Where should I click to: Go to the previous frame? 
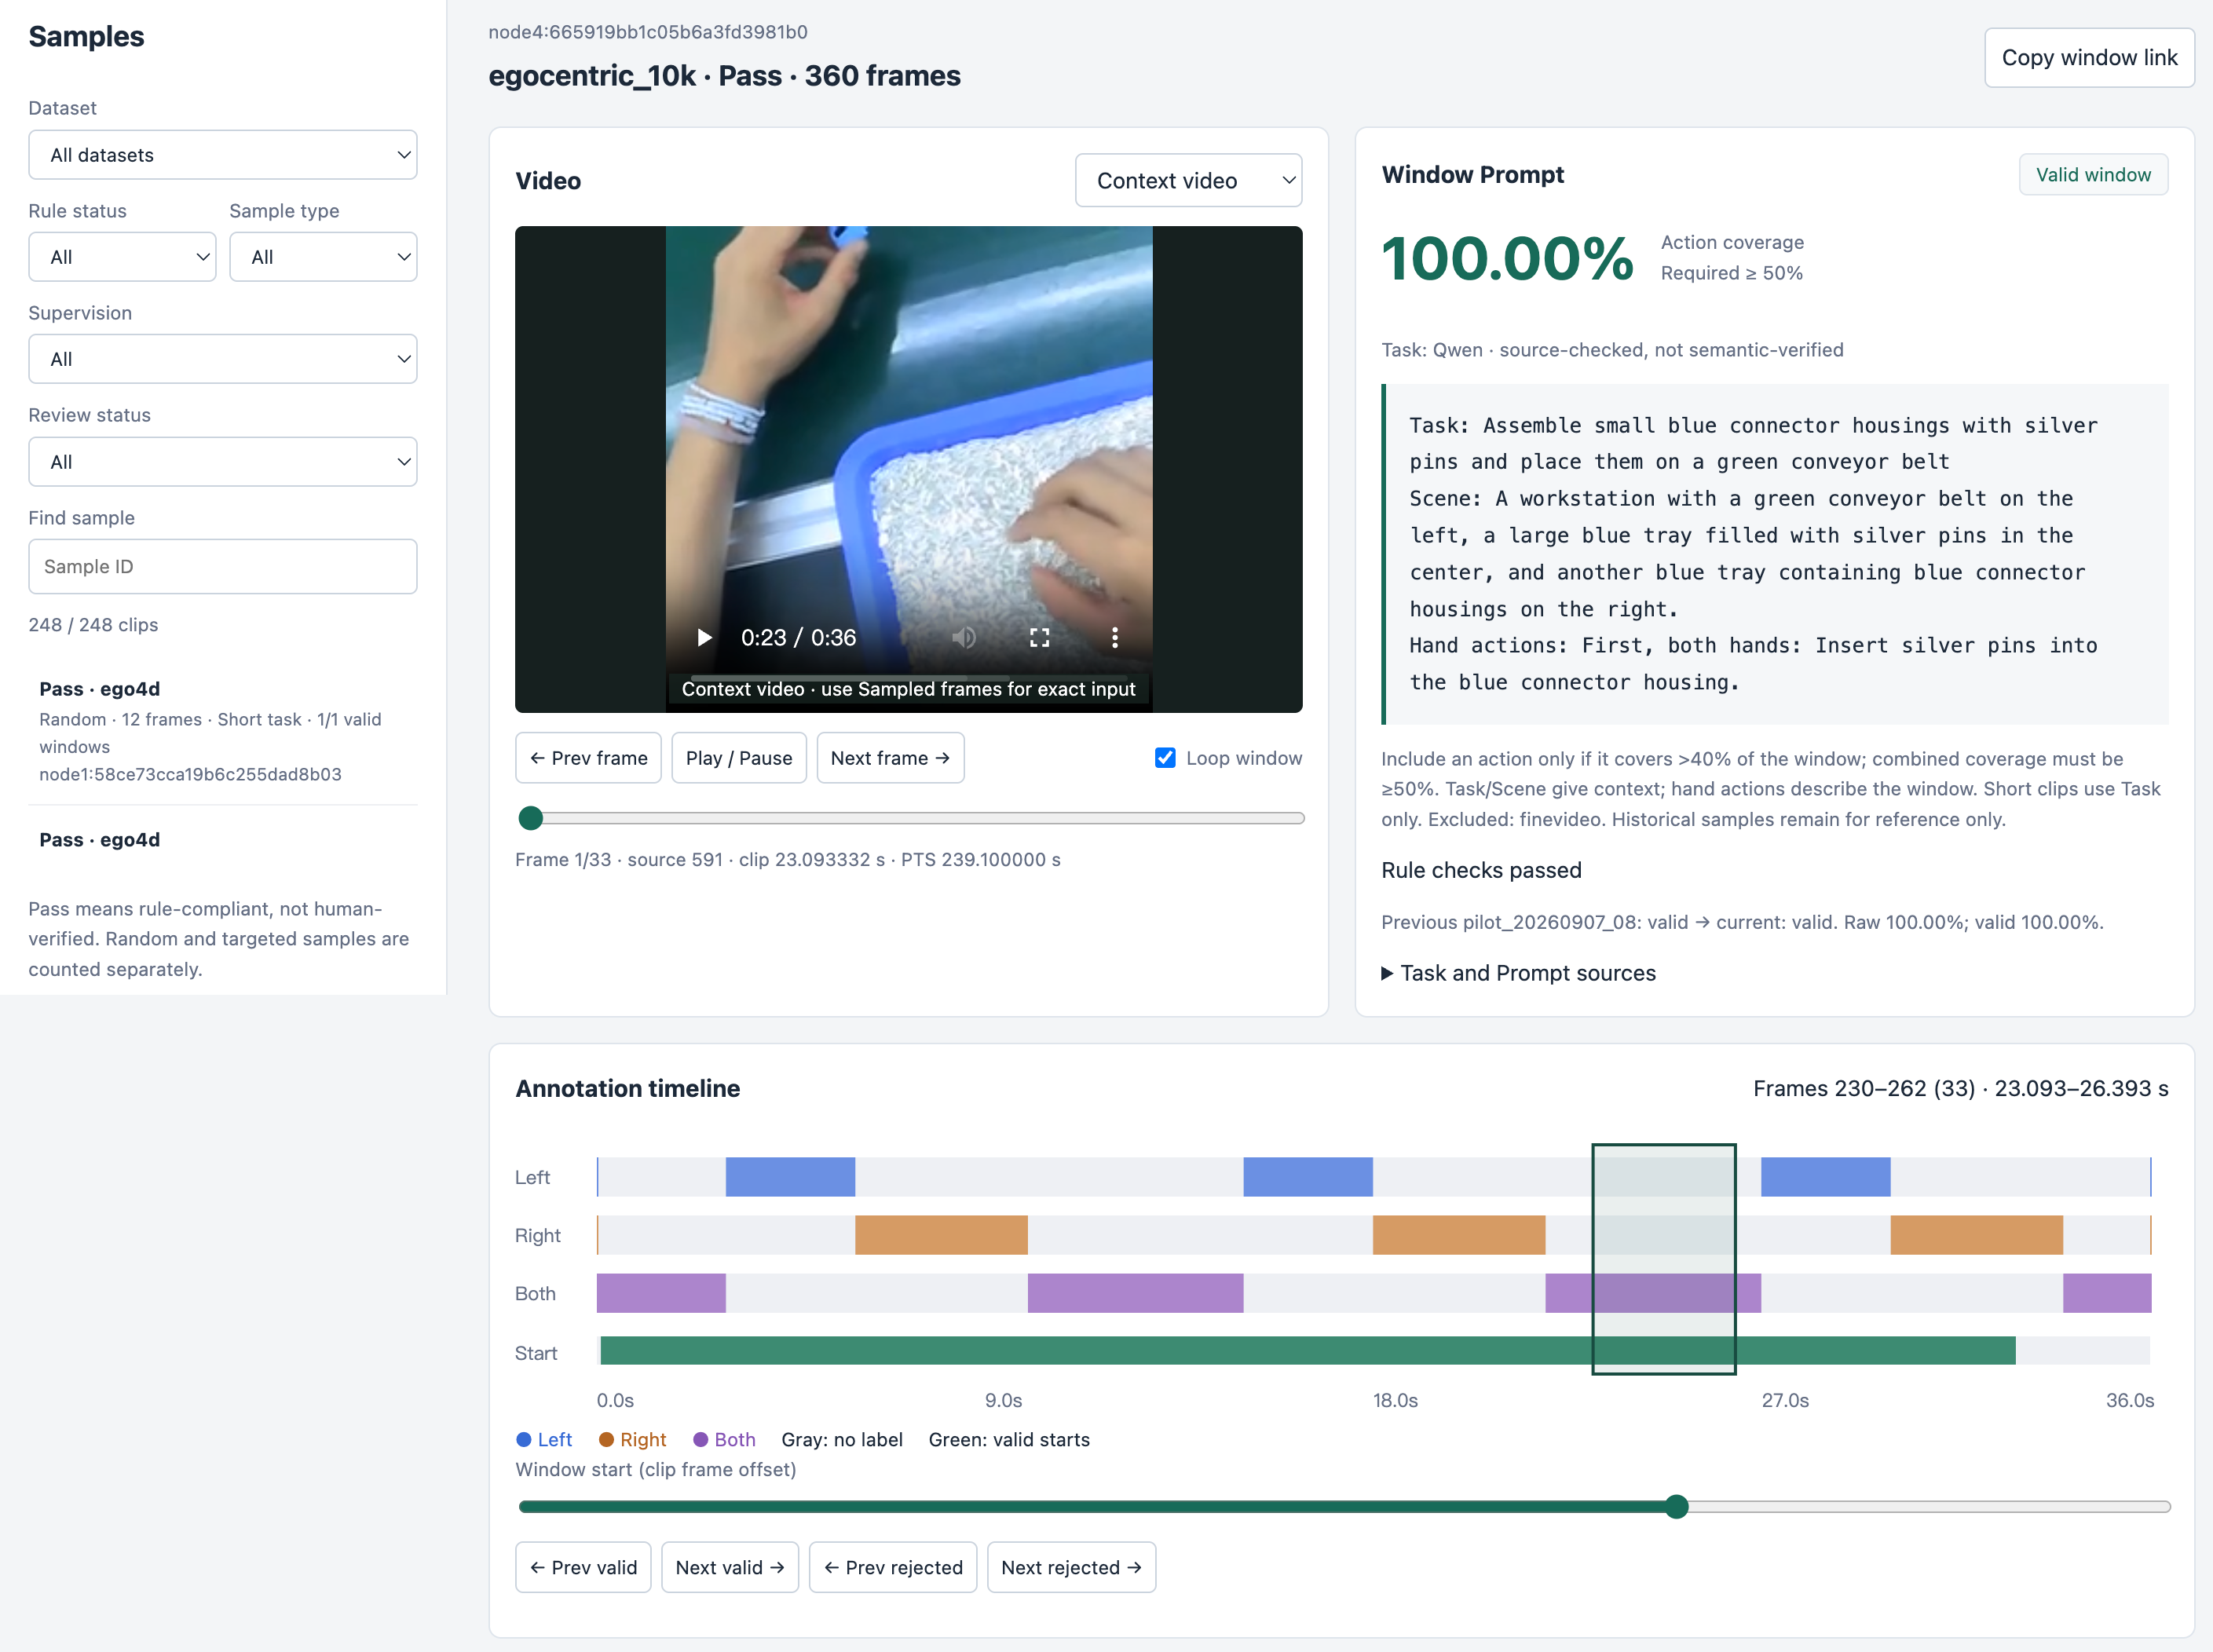(588, 758)
